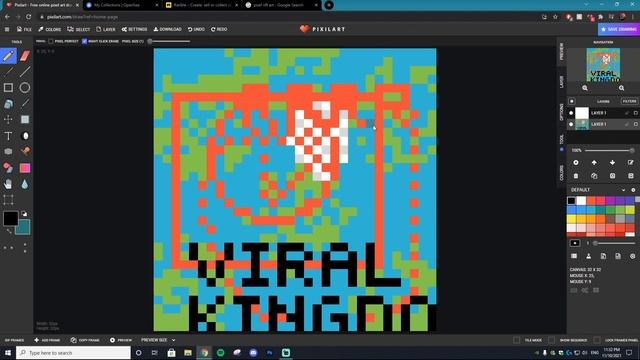Select the Move tool

click(8, 120)
